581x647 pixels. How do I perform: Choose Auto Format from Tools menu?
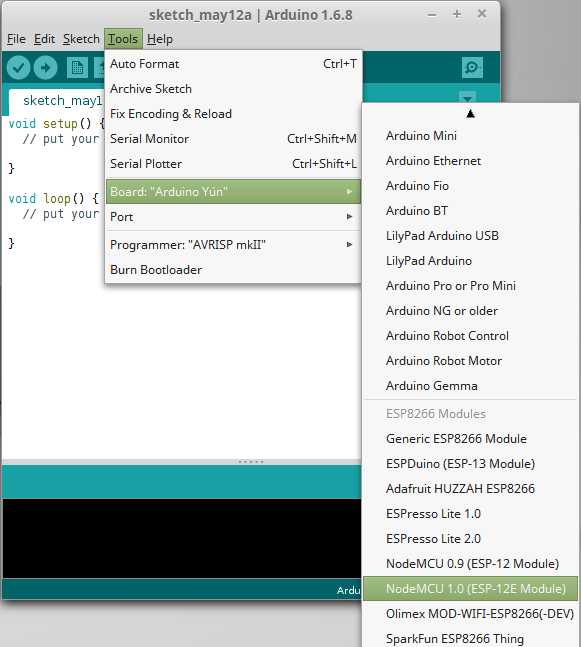coord(233,64)
